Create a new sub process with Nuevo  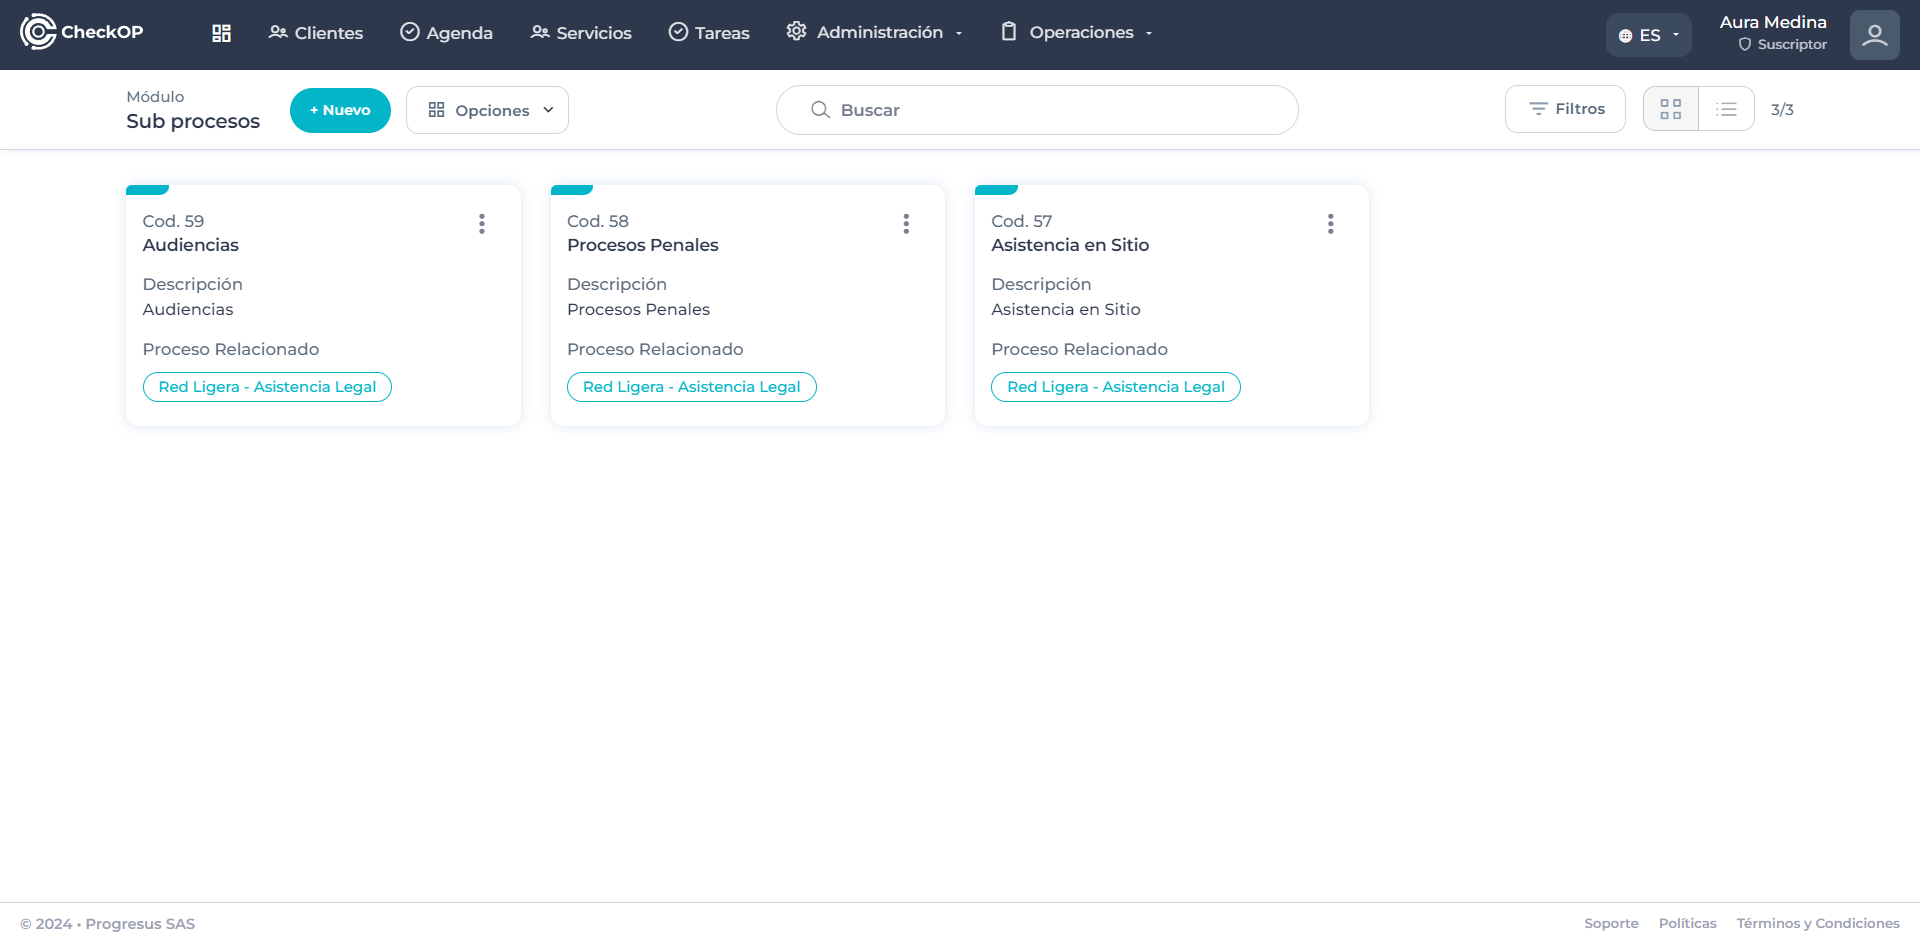(x=340, y=110)
